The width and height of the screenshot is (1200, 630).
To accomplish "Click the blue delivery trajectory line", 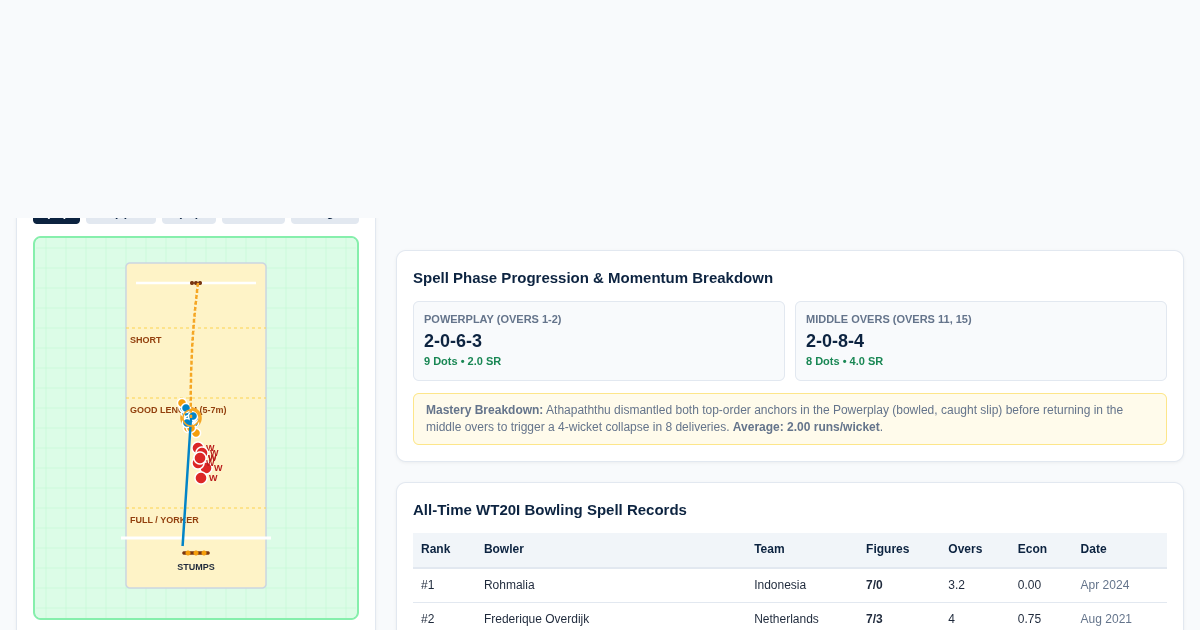I will coord(187,480).
